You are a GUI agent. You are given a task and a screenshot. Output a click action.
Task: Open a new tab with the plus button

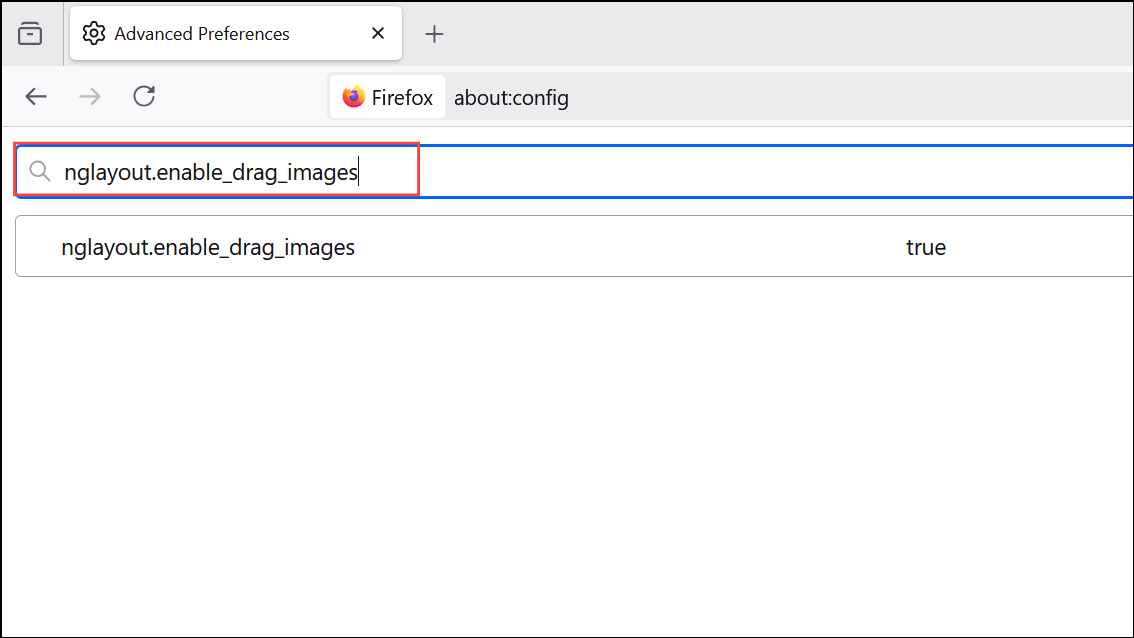(434, 34)
